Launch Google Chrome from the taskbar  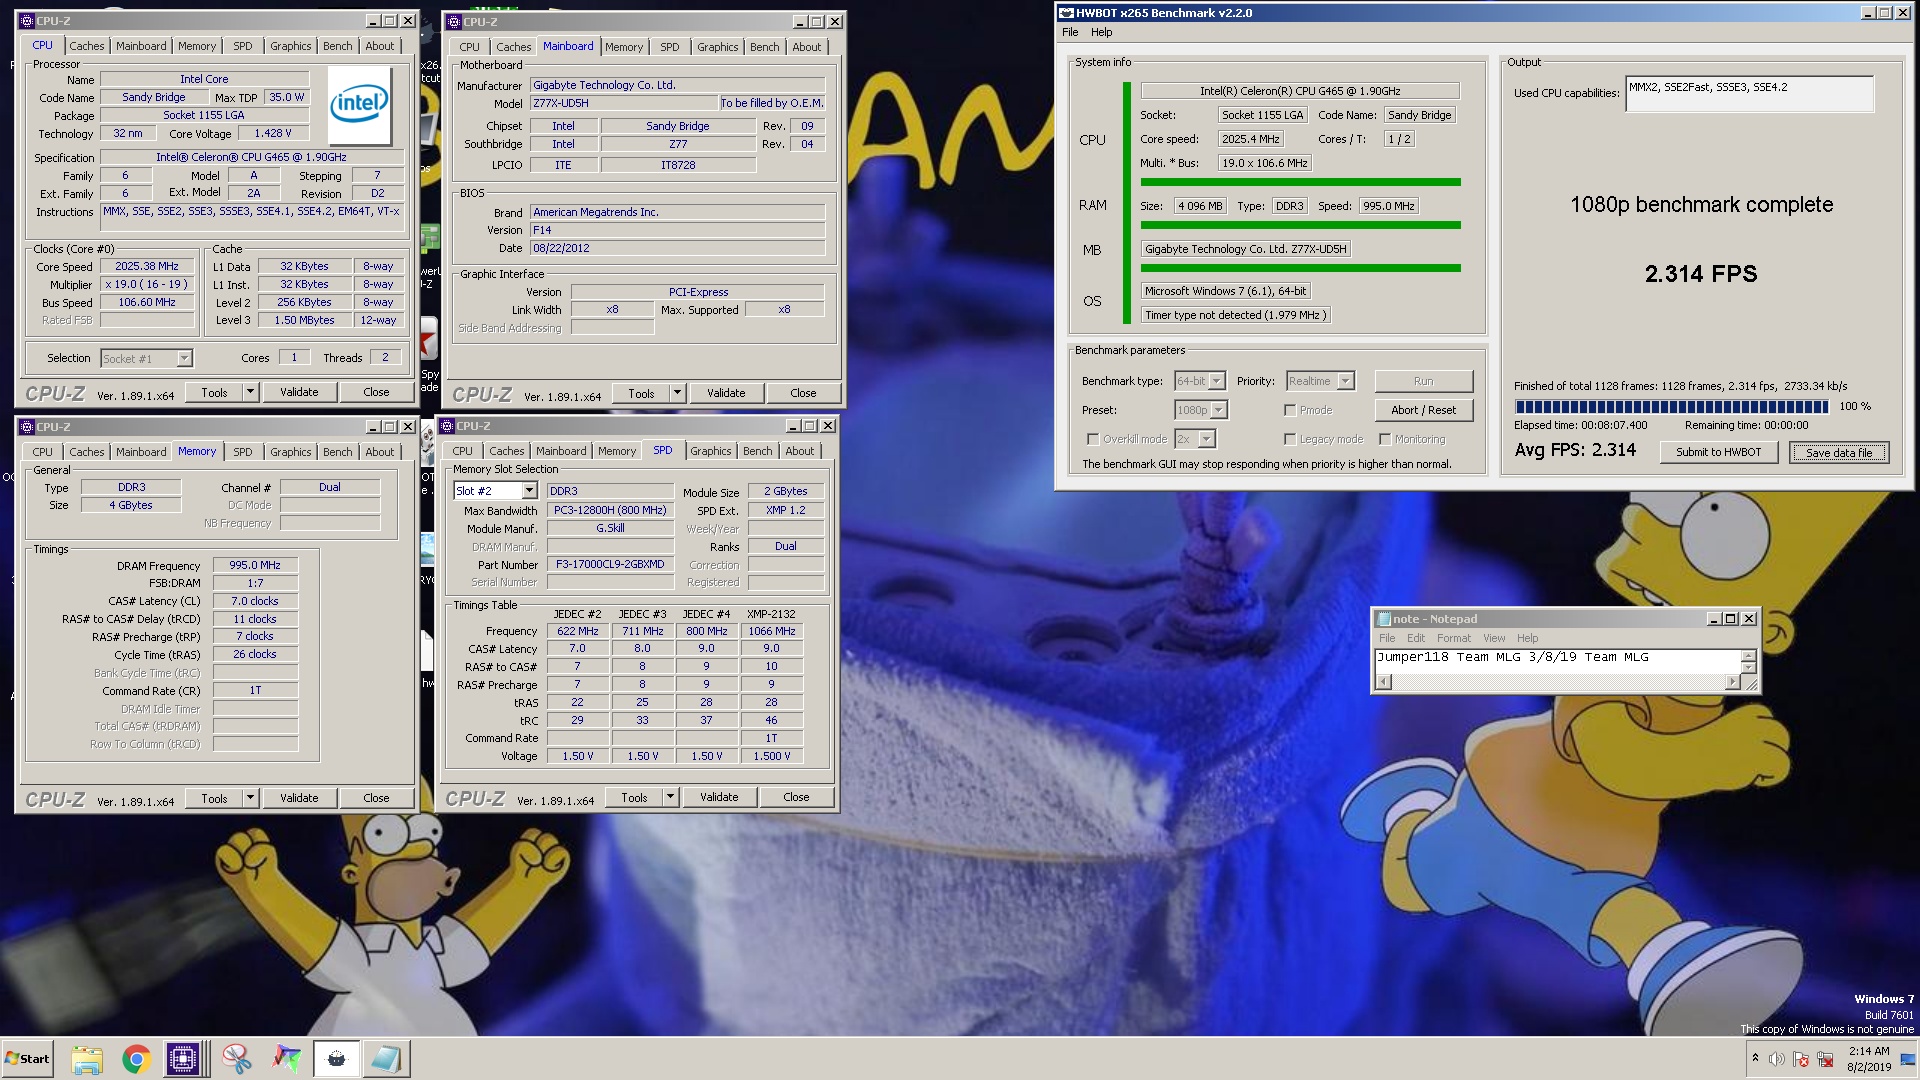coord(136,1059)
